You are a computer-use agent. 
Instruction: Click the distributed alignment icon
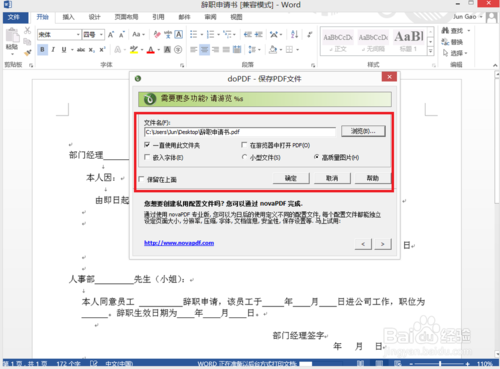click(237, 50)
